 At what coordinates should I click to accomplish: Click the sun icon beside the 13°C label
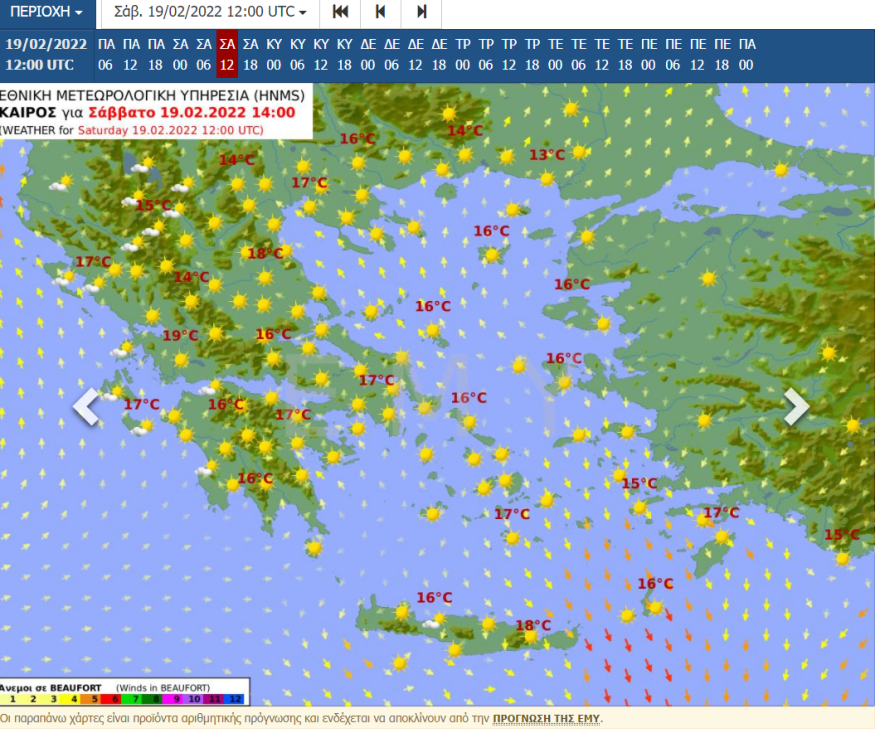click(x=579, y=152)
